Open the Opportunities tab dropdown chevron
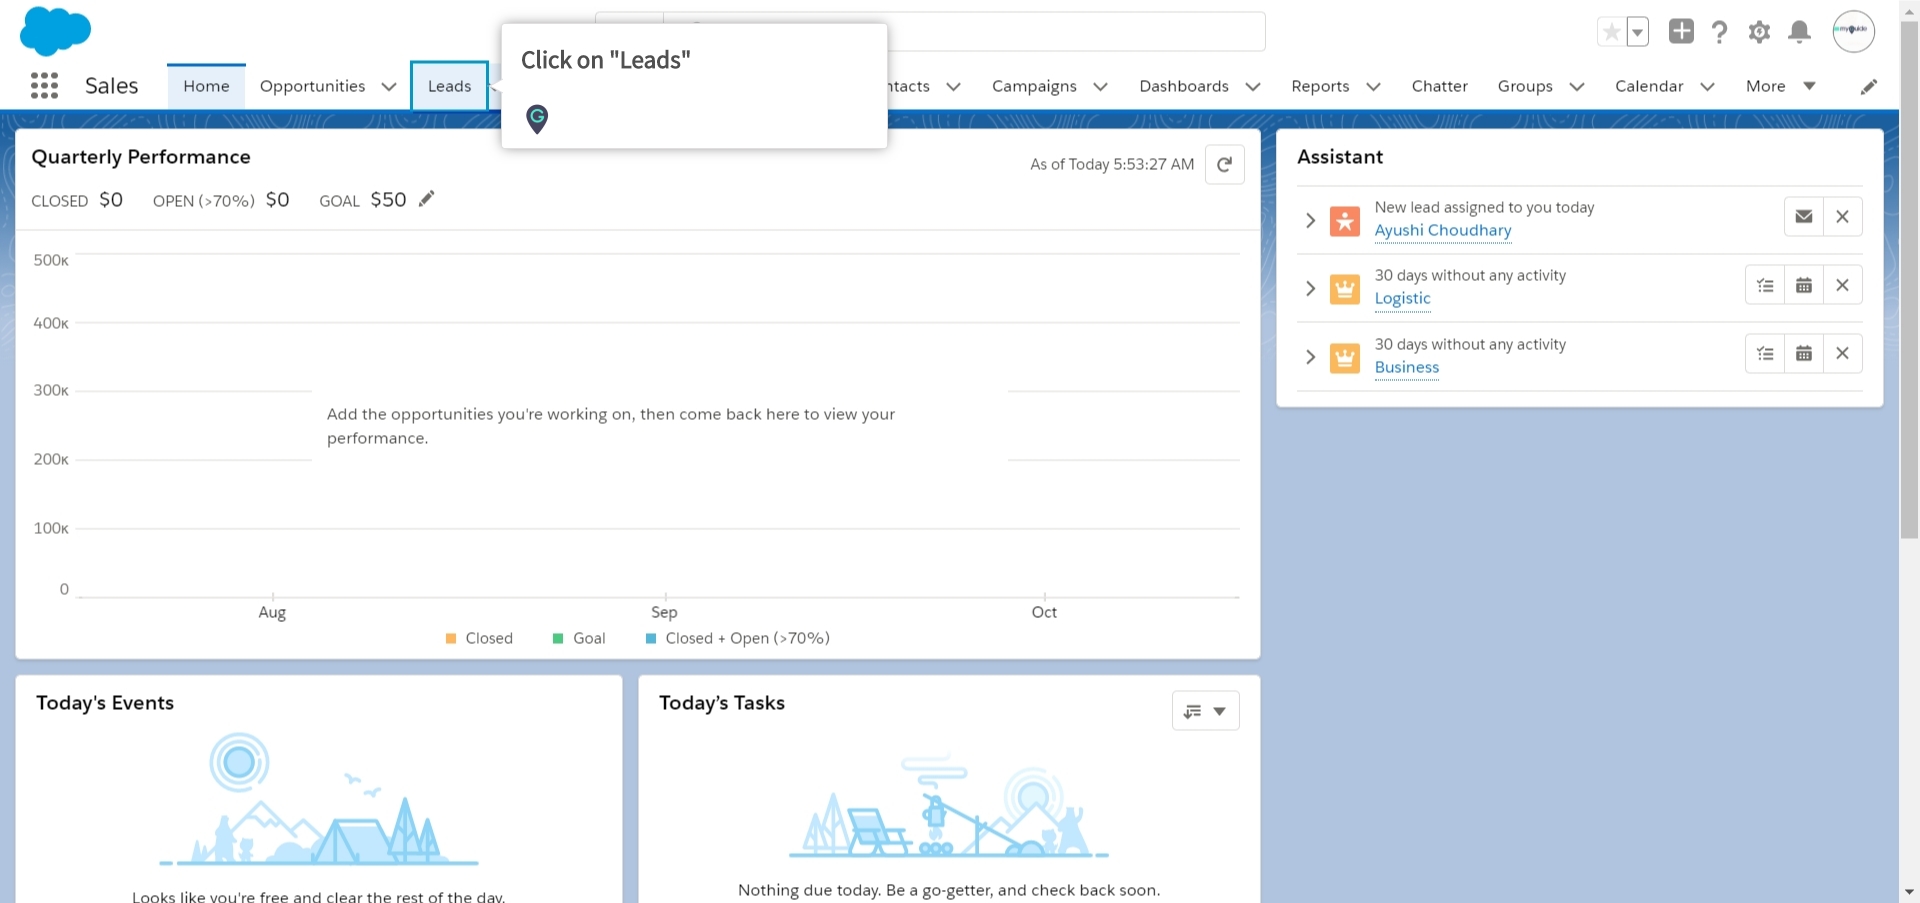The height and width of the screenshot is (903, 1920). pos(389,87)
